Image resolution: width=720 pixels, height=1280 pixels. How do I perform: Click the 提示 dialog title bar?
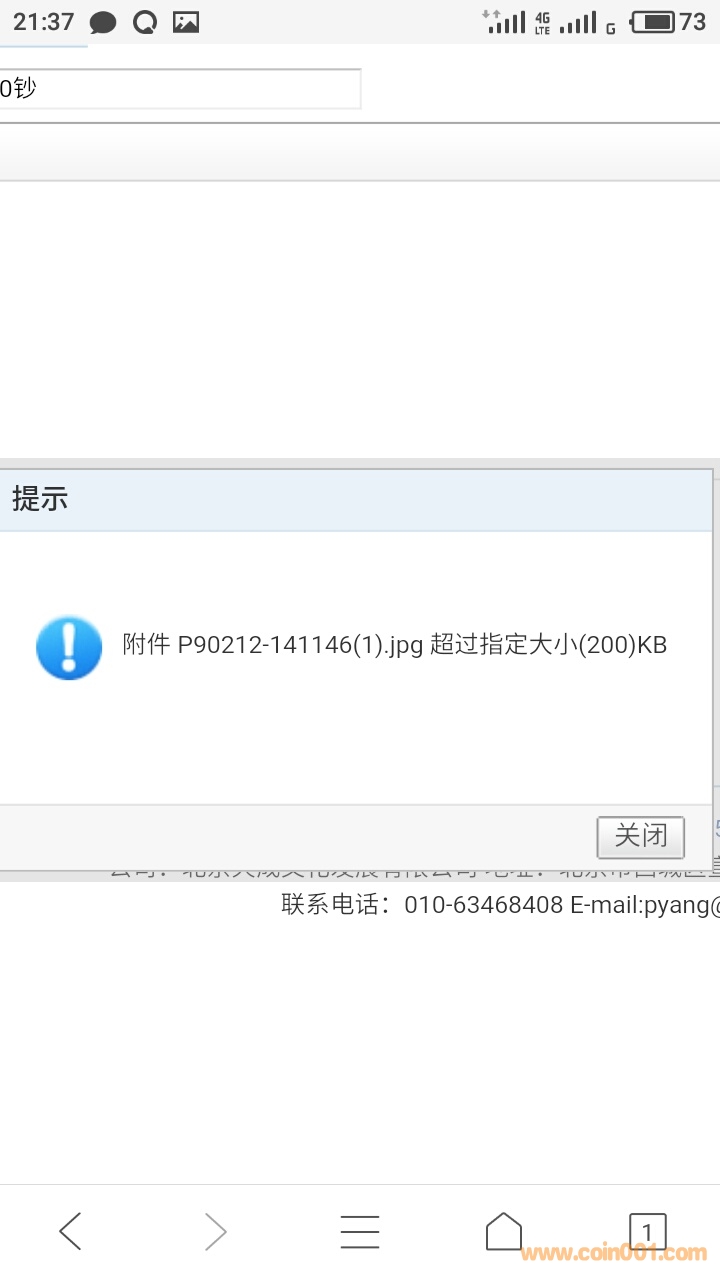click(x=356, y=499)
